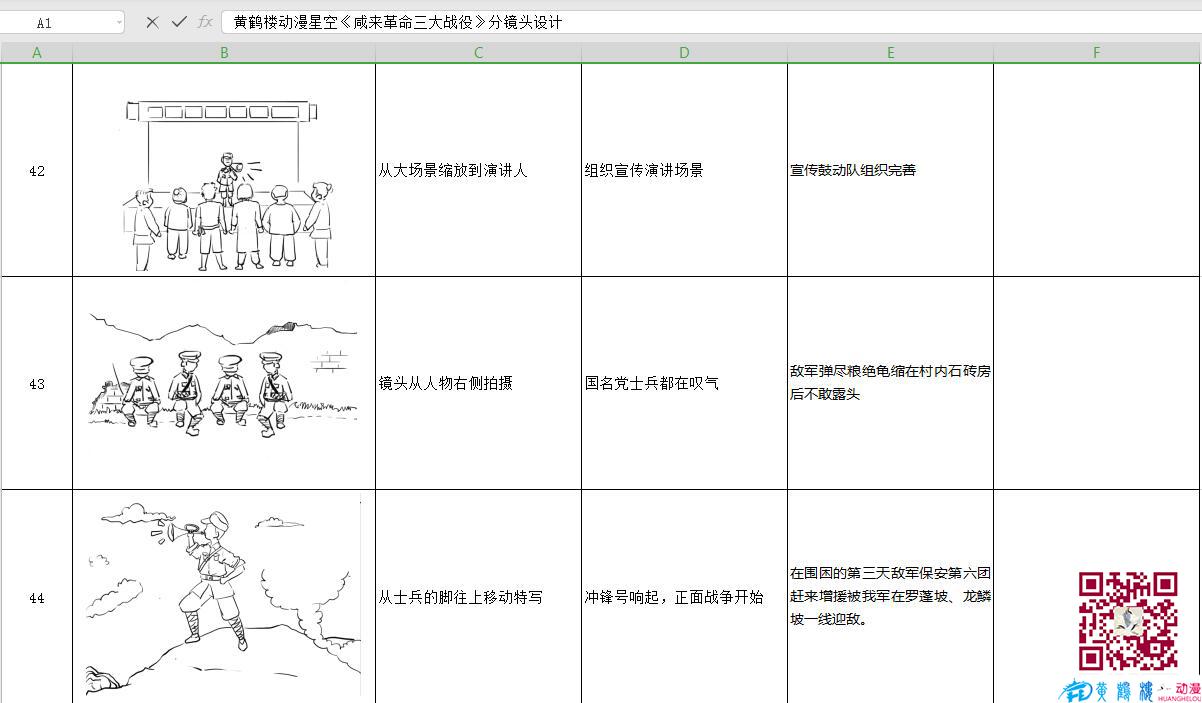
Task: Select cell starting '在围困的第三天敌军'
Action: click(x=890, y=597)
